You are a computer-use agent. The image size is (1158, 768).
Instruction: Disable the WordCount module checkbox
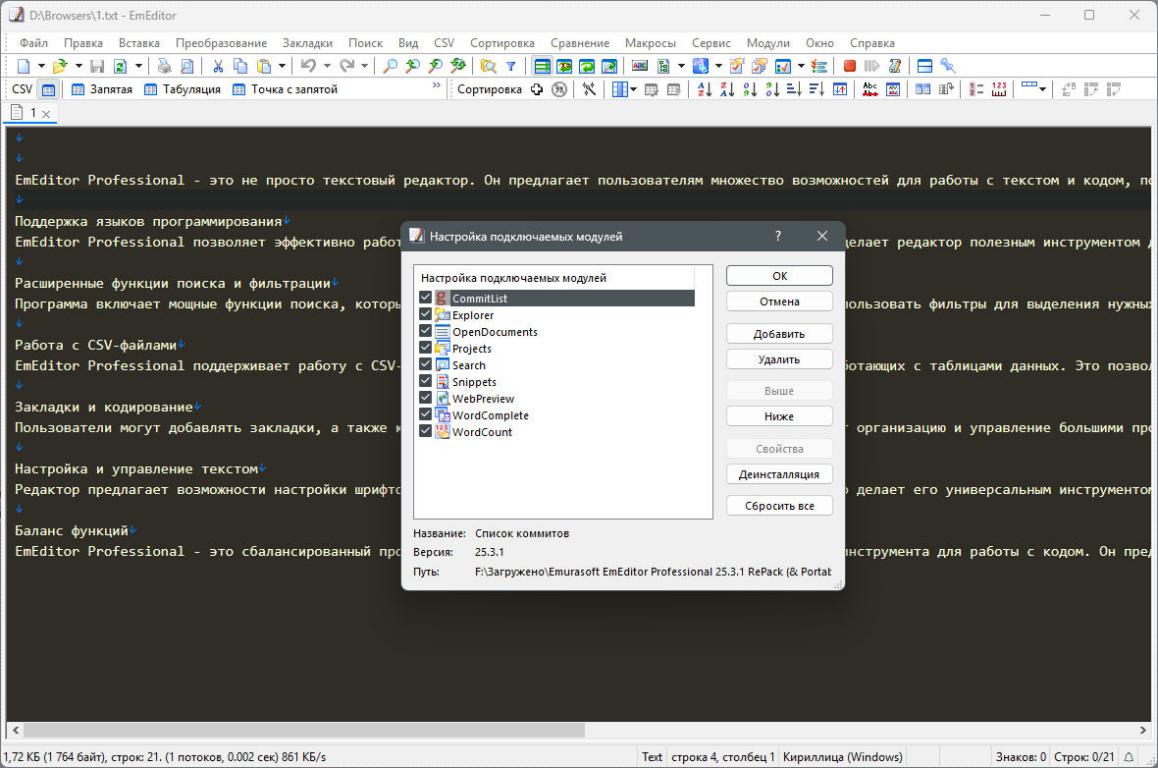pos(426,432)
